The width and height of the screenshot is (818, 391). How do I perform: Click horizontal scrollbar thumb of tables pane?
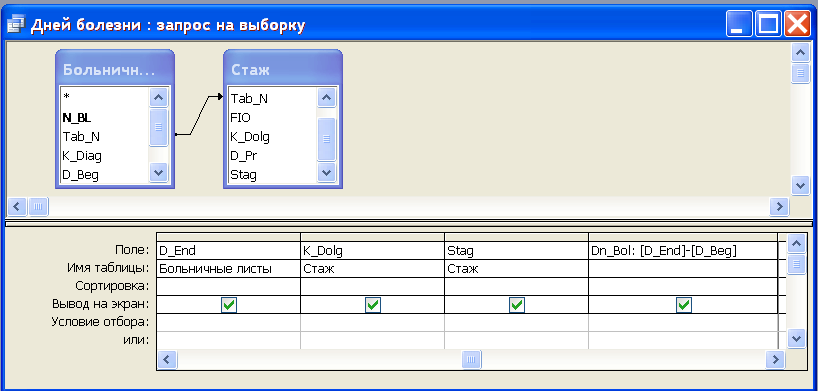tap(38, 206)
